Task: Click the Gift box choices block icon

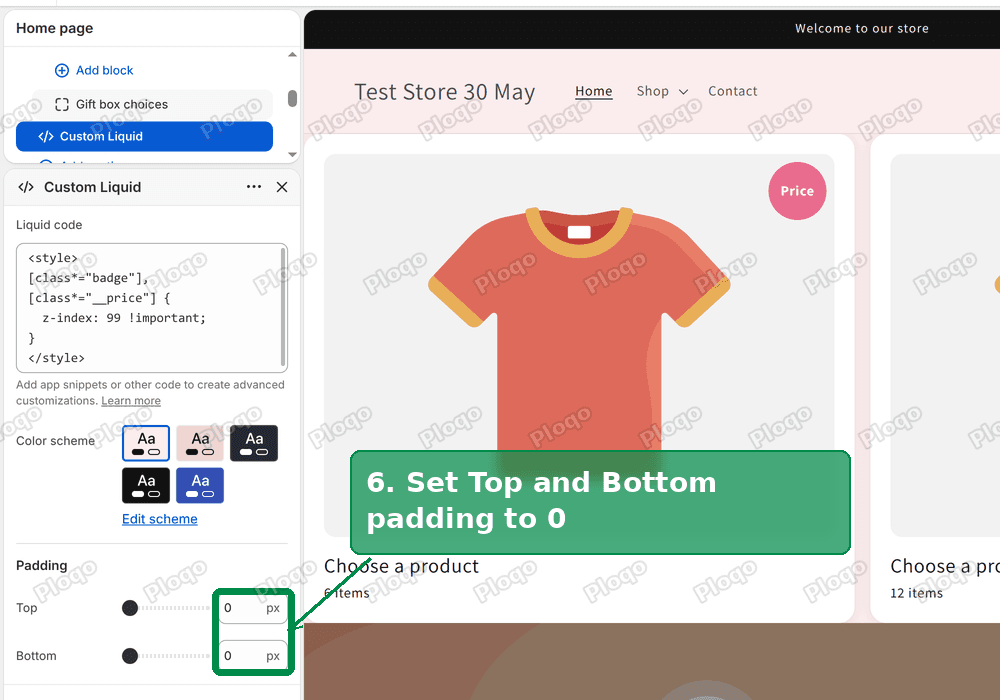Action: coord(62,105)
